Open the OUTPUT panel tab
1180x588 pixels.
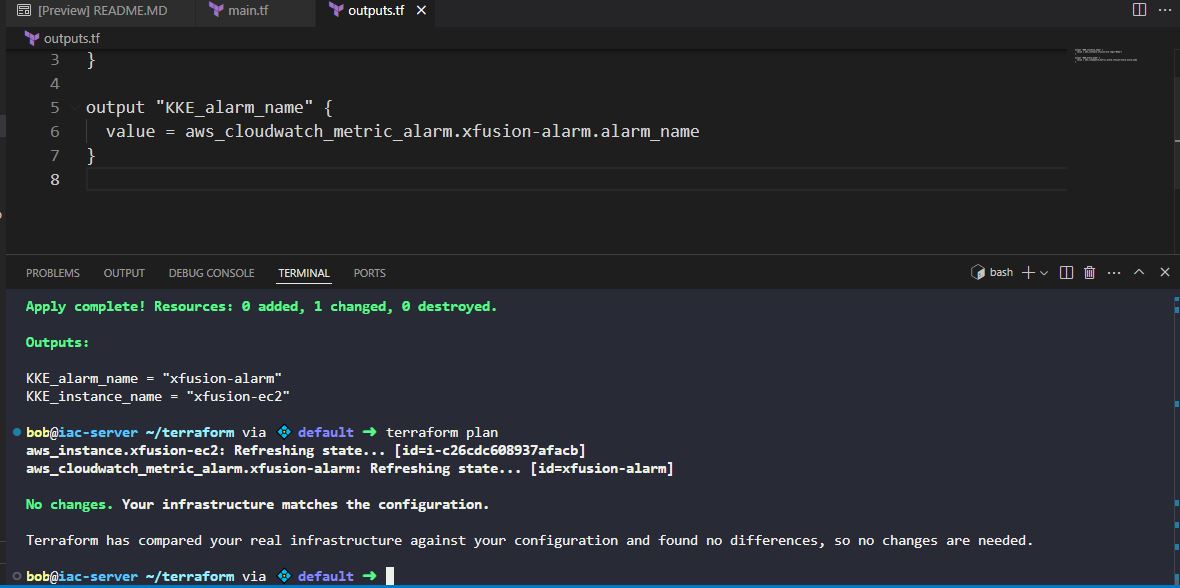124,273
